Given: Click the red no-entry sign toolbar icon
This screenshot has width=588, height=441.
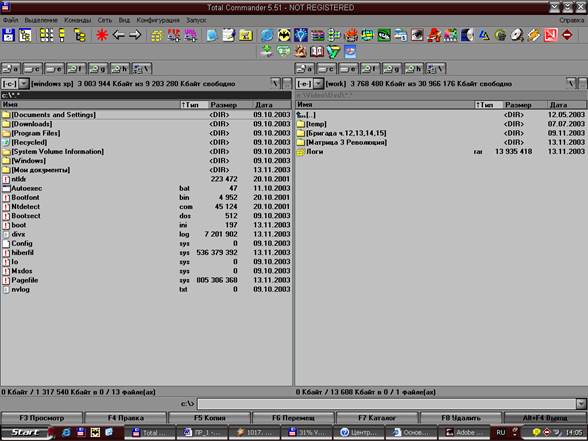Looking at the screenshot, I should point(567,35).
